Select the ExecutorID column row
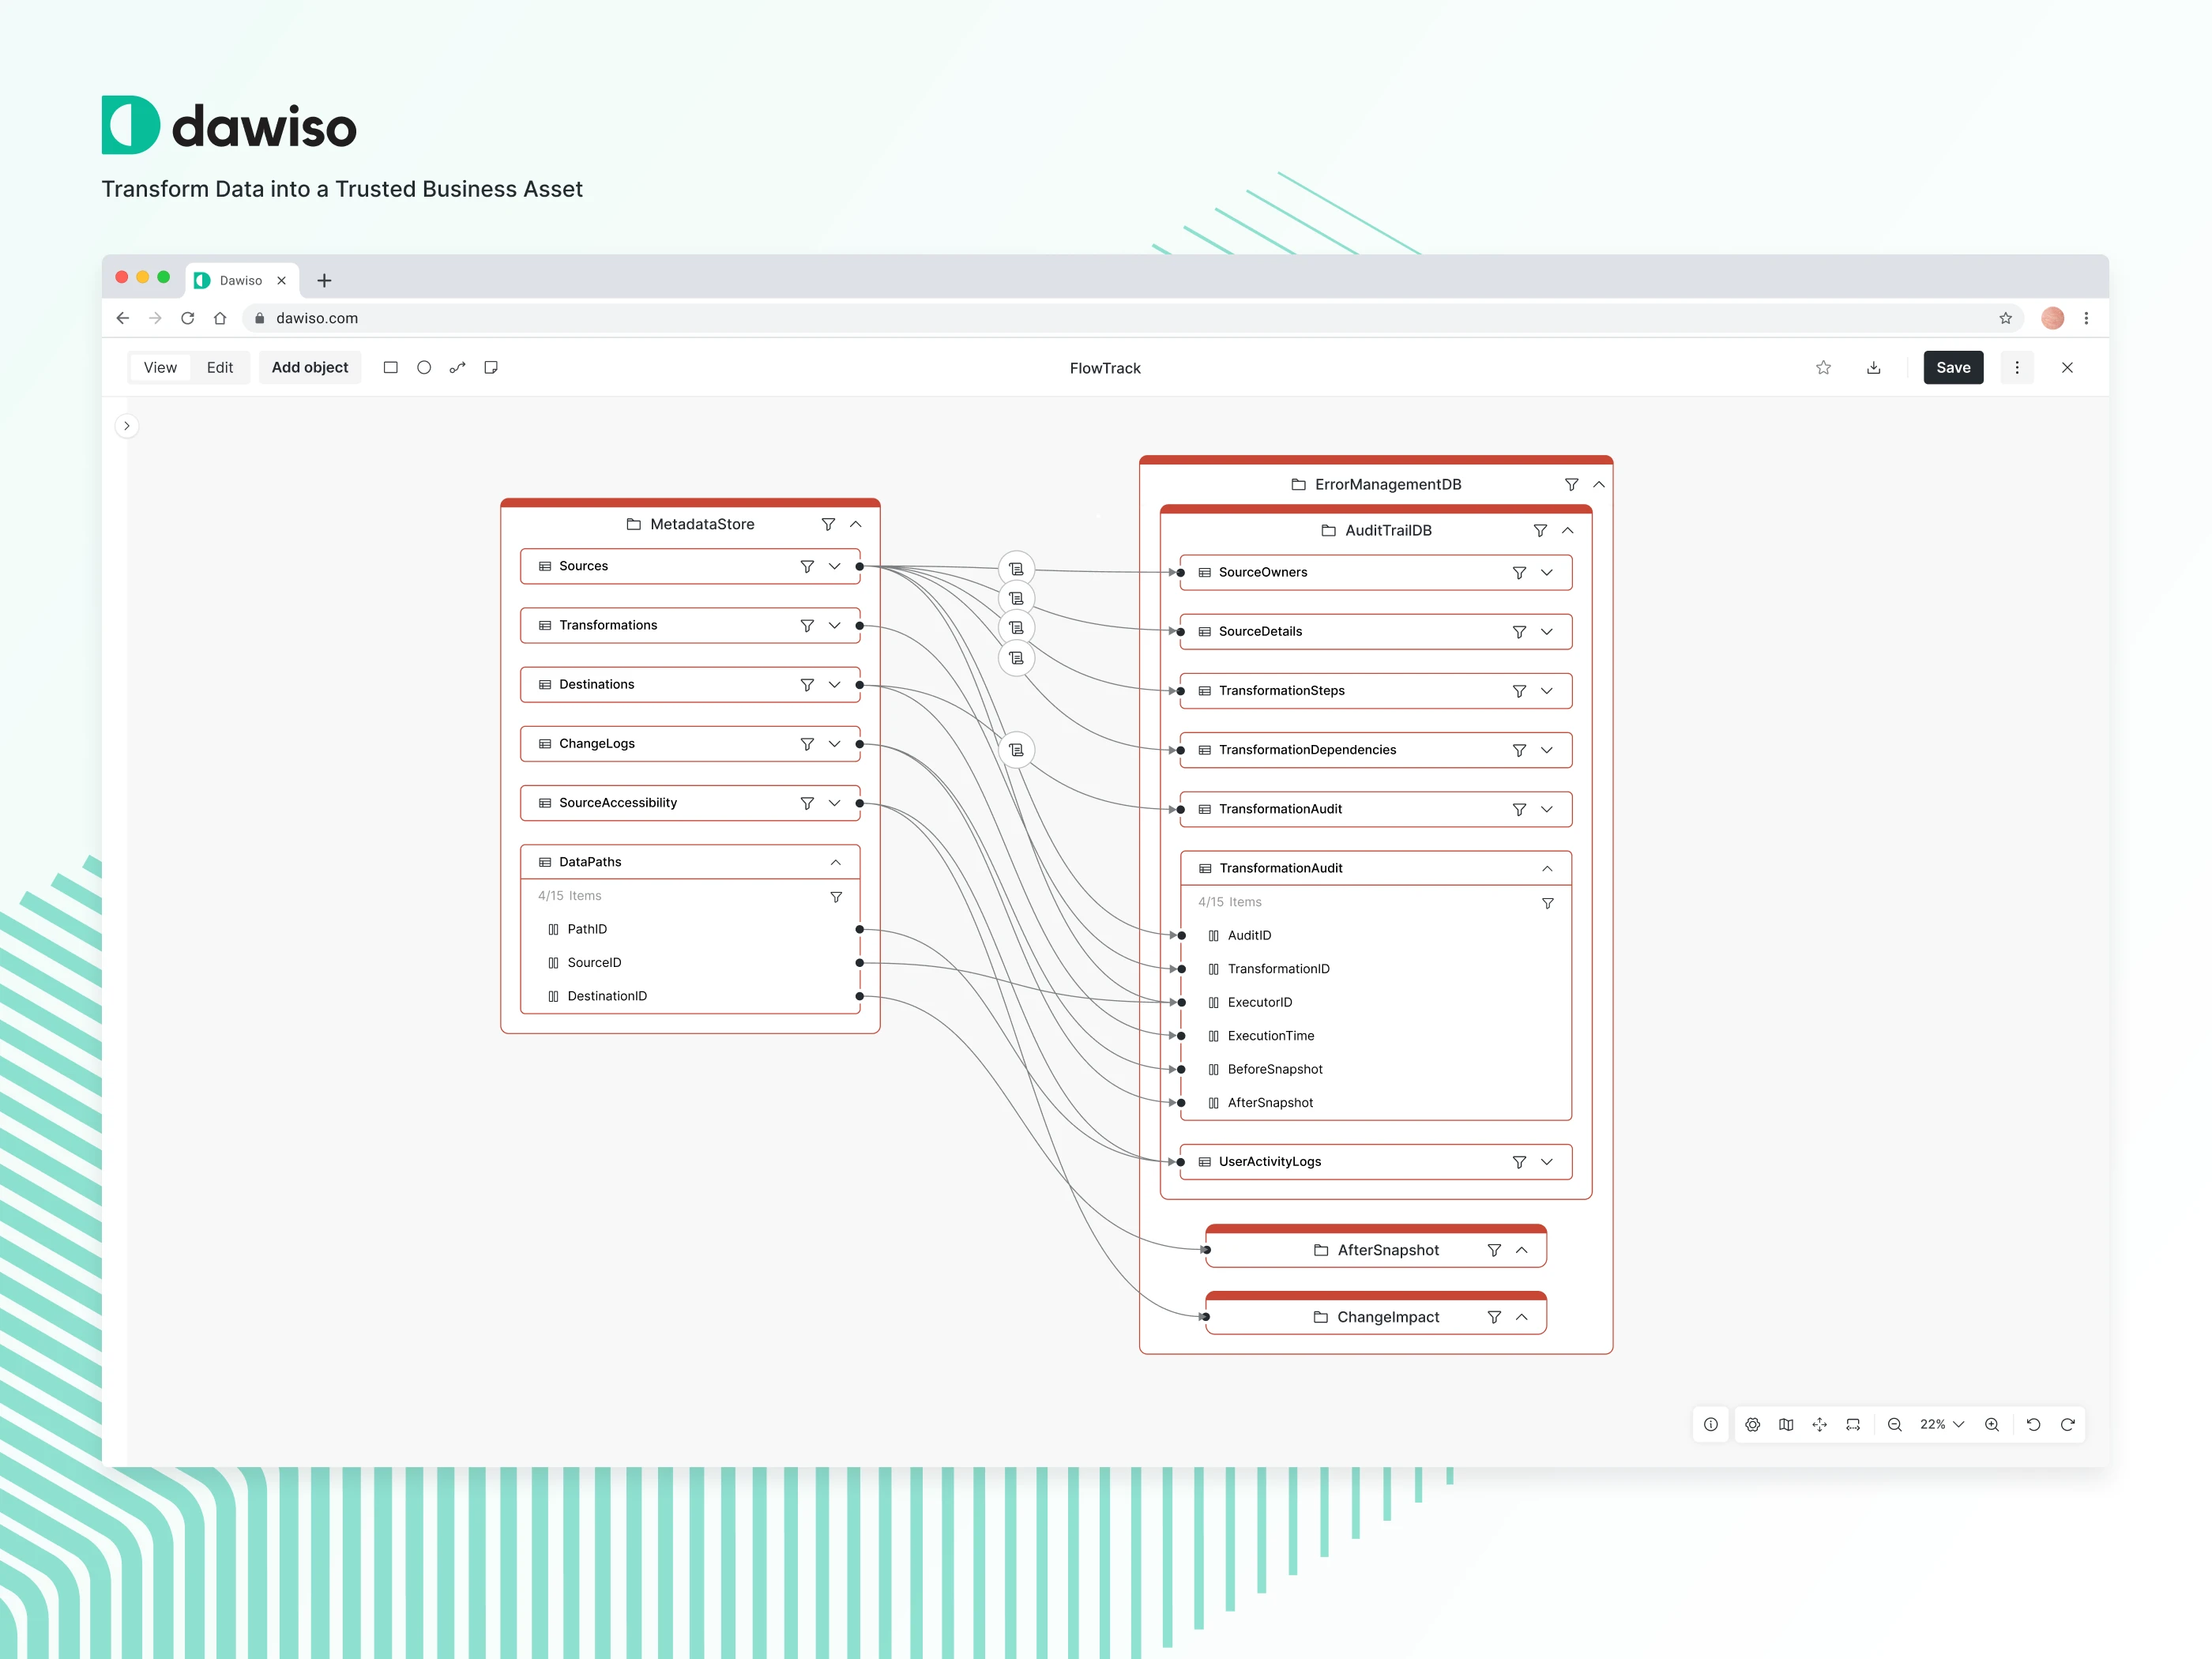The height and width of the screenshot is (1659, 2212). tap(1259, 1002)
